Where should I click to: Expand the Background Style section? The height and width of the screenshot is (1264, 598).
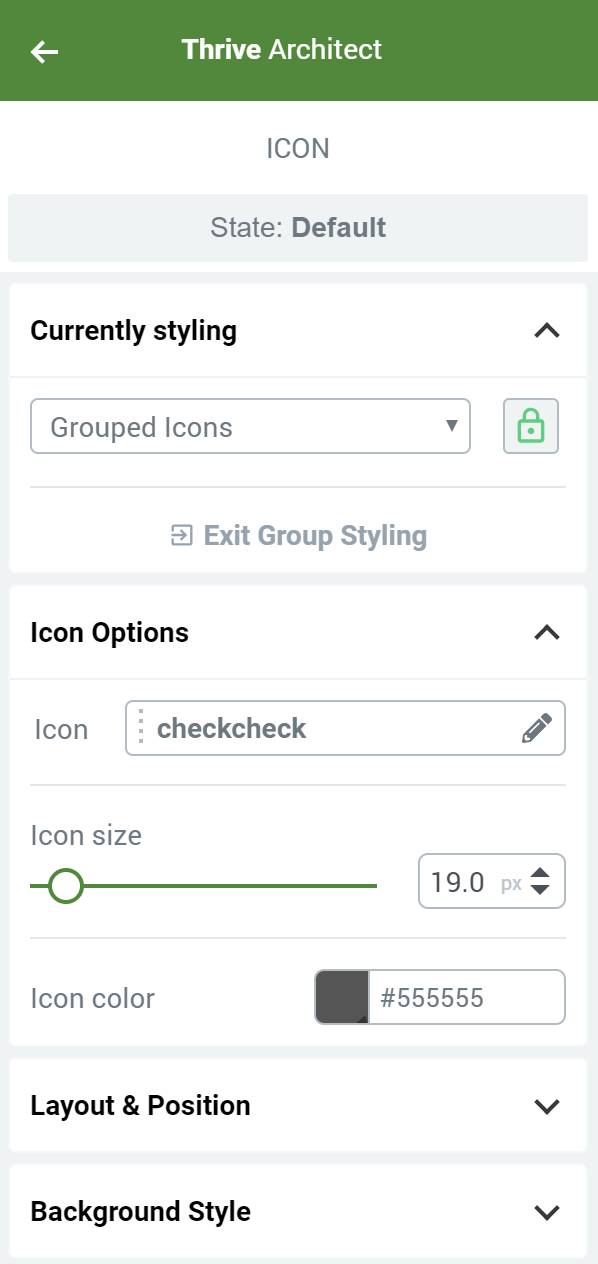click(x=546, y=1212)
